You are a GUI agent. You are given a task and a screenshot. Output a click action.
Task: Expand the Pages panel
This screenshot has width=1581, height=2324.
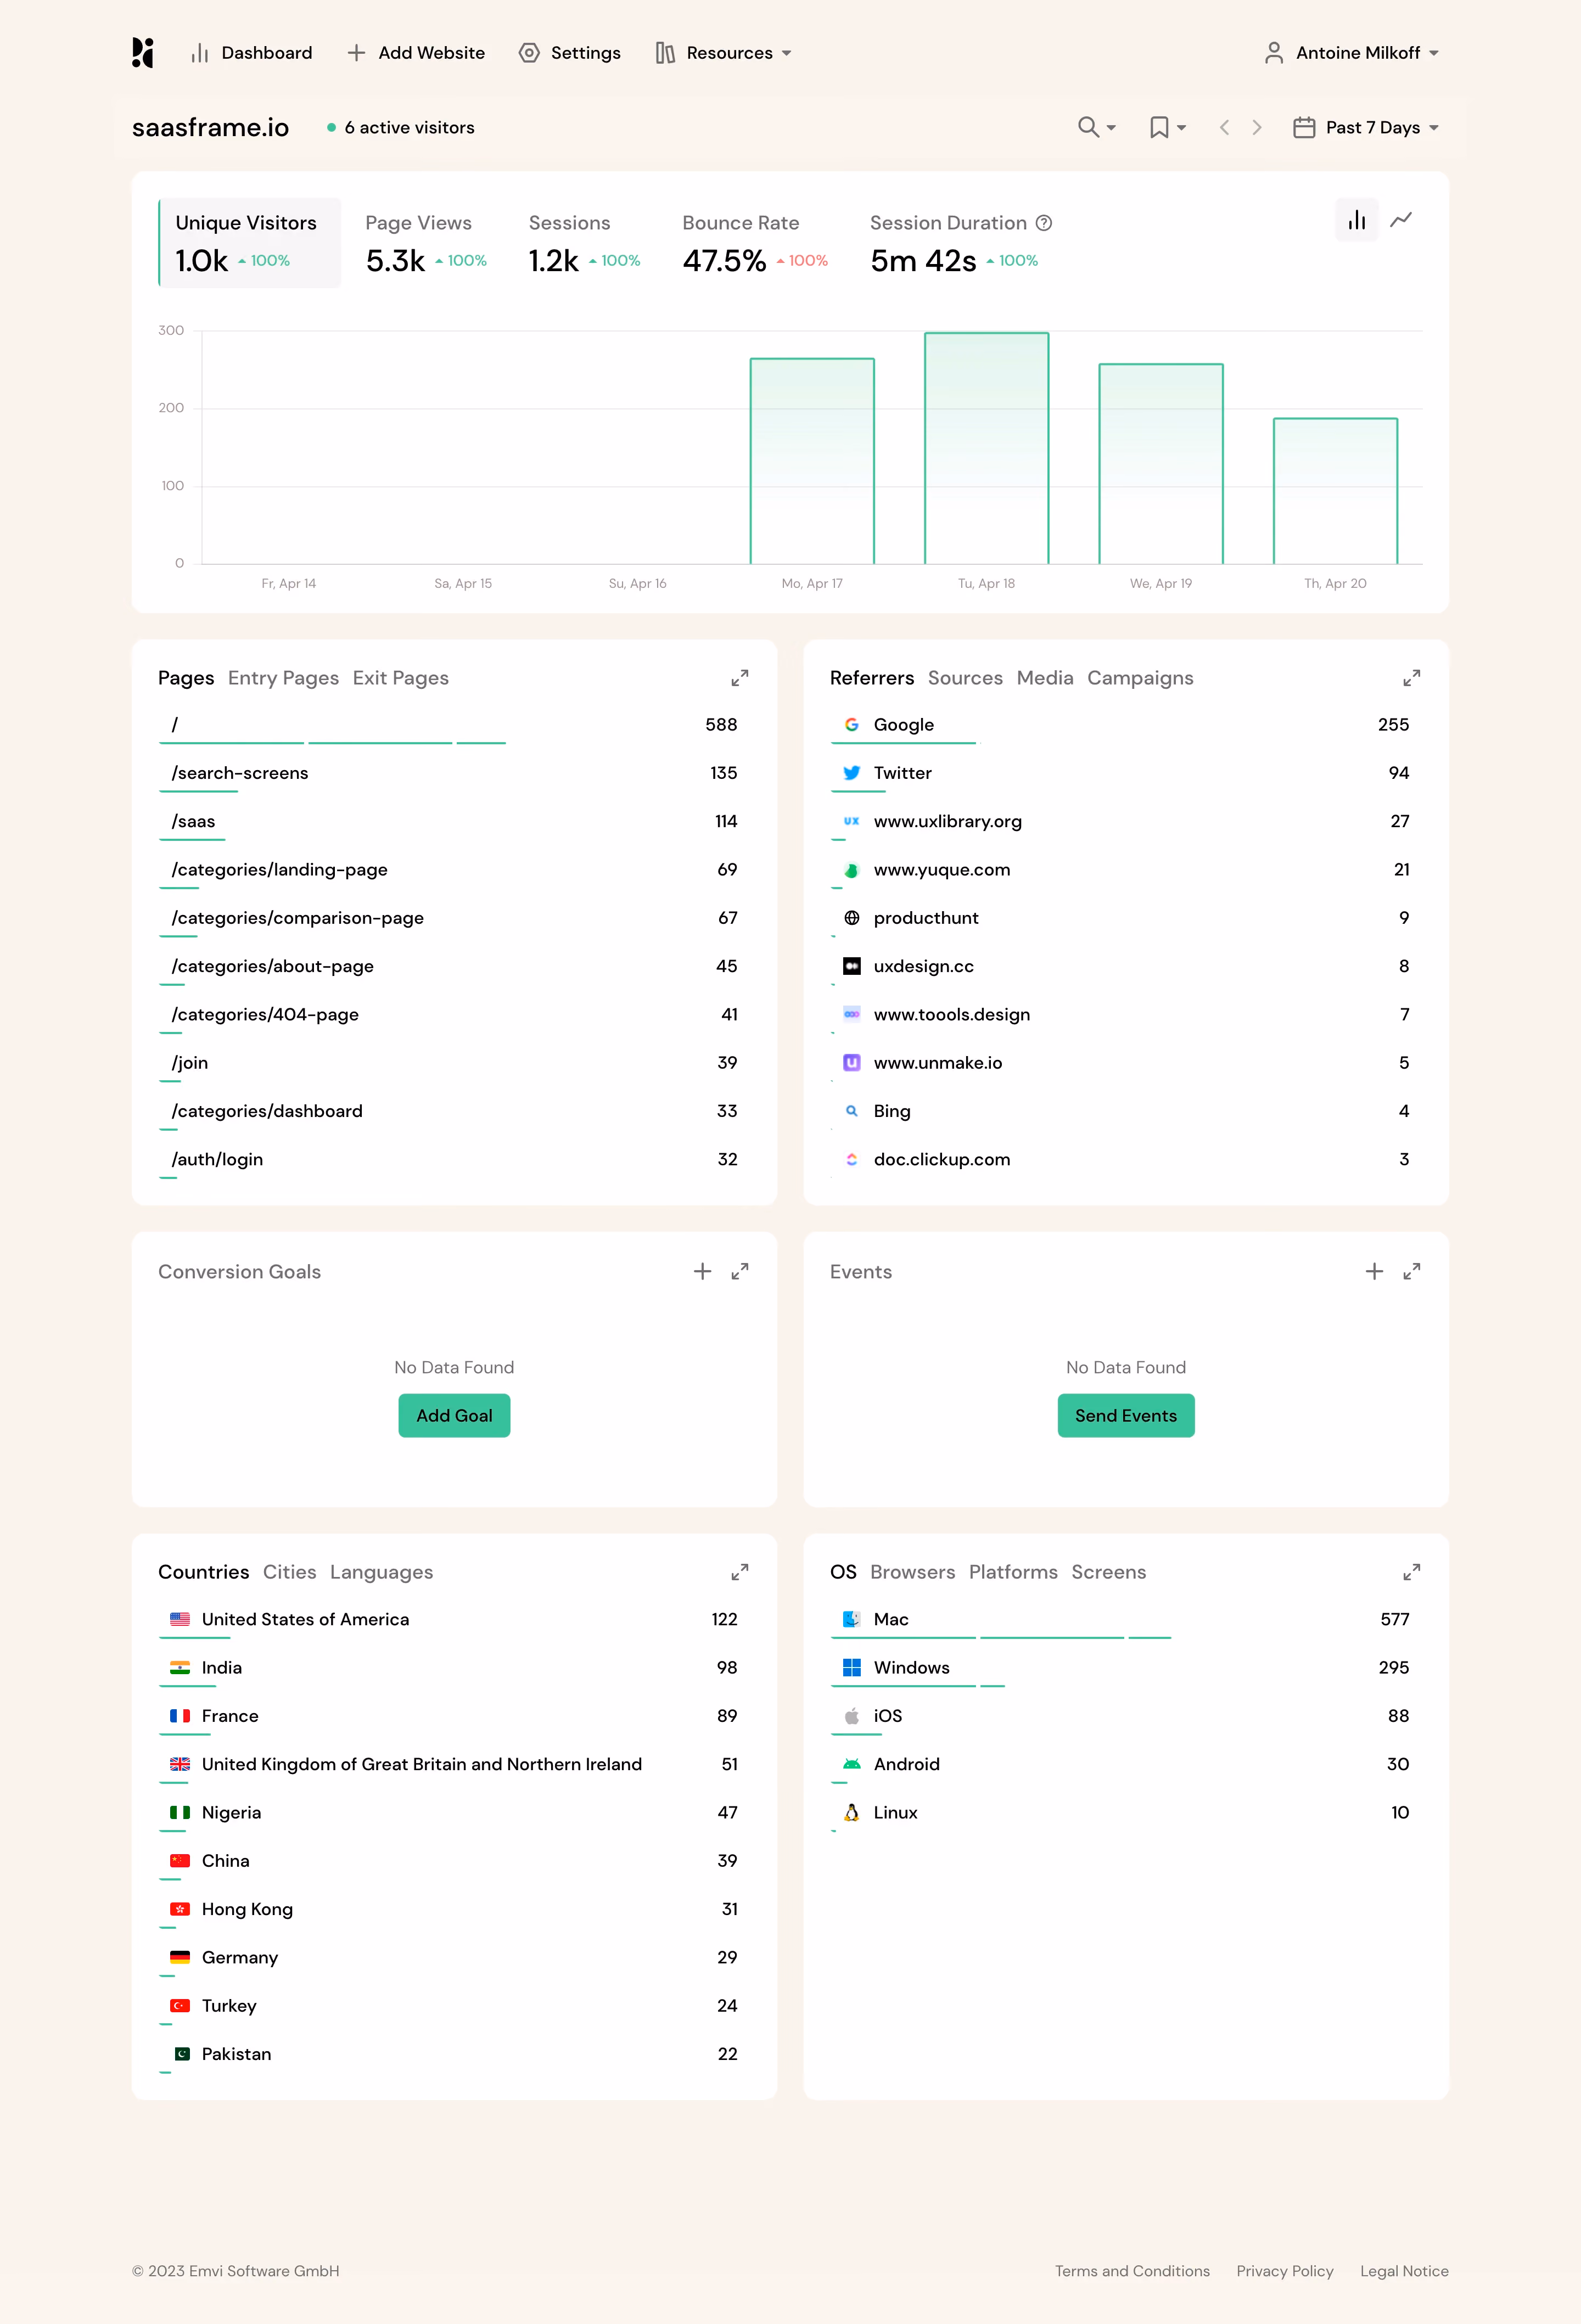(739, 678)
